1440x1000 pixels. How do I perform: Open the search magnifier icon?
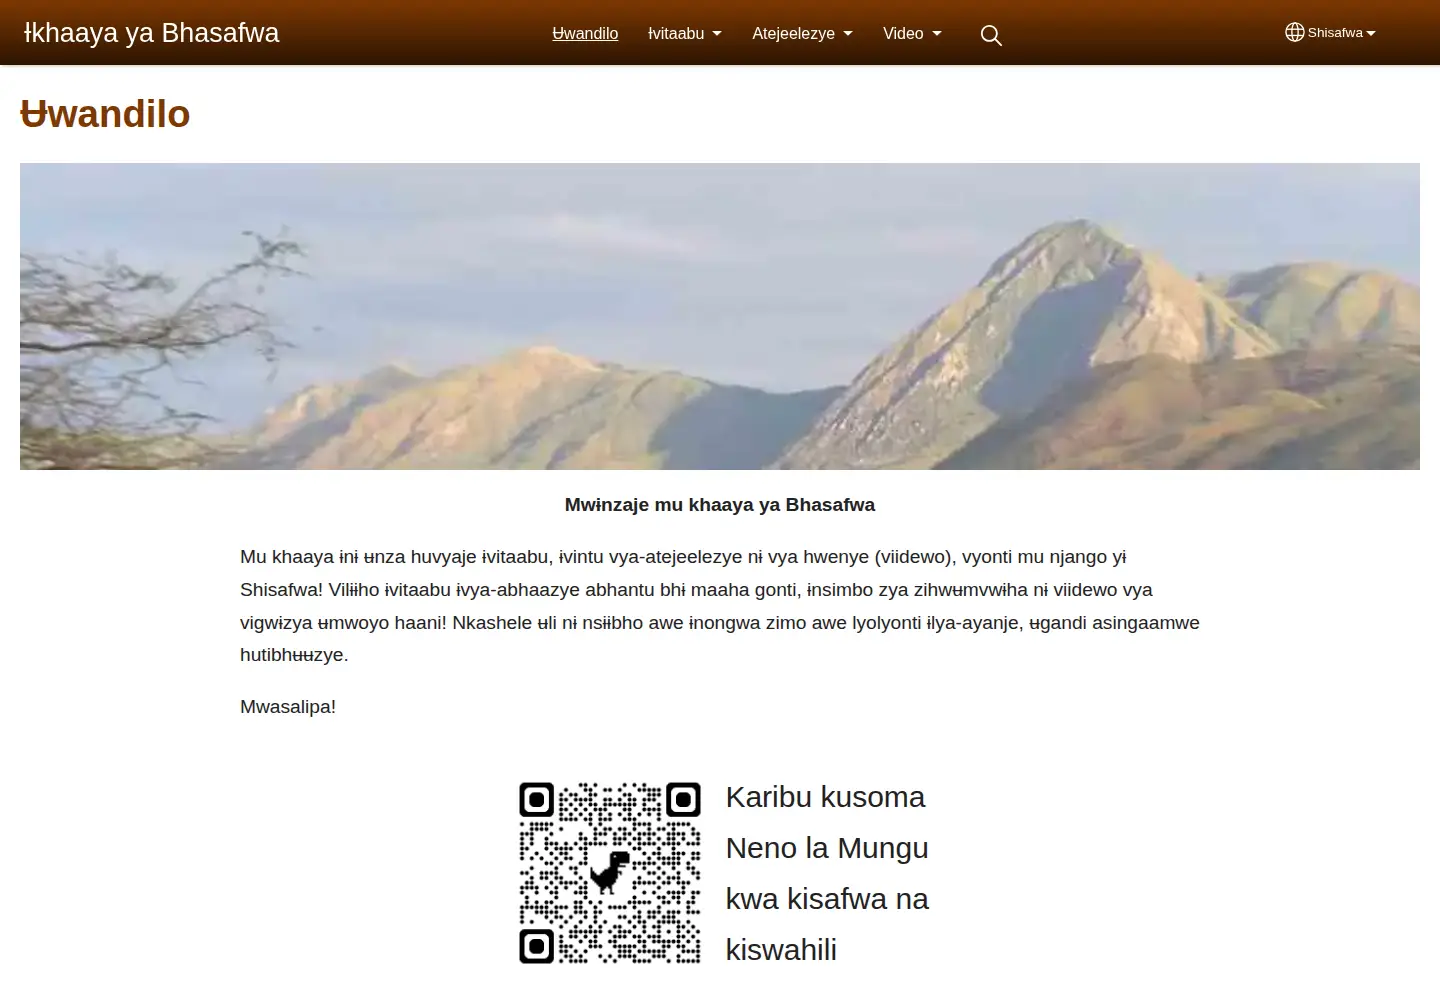tap(991, 35)
